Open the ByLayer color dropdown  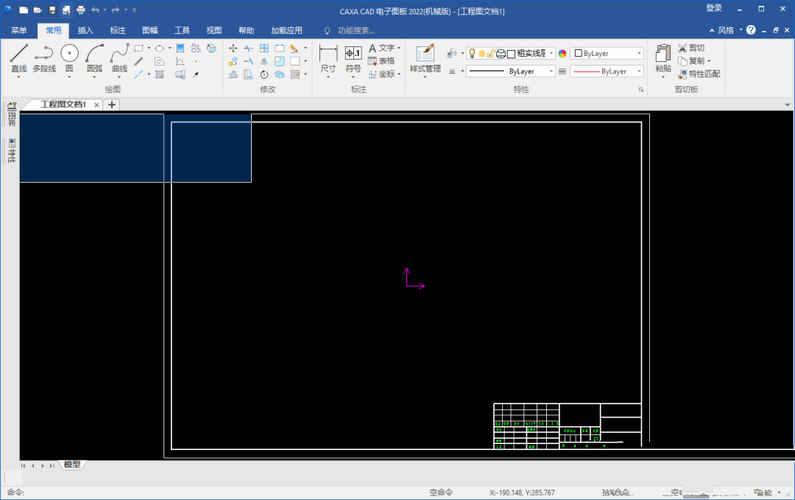pos(607,53)
